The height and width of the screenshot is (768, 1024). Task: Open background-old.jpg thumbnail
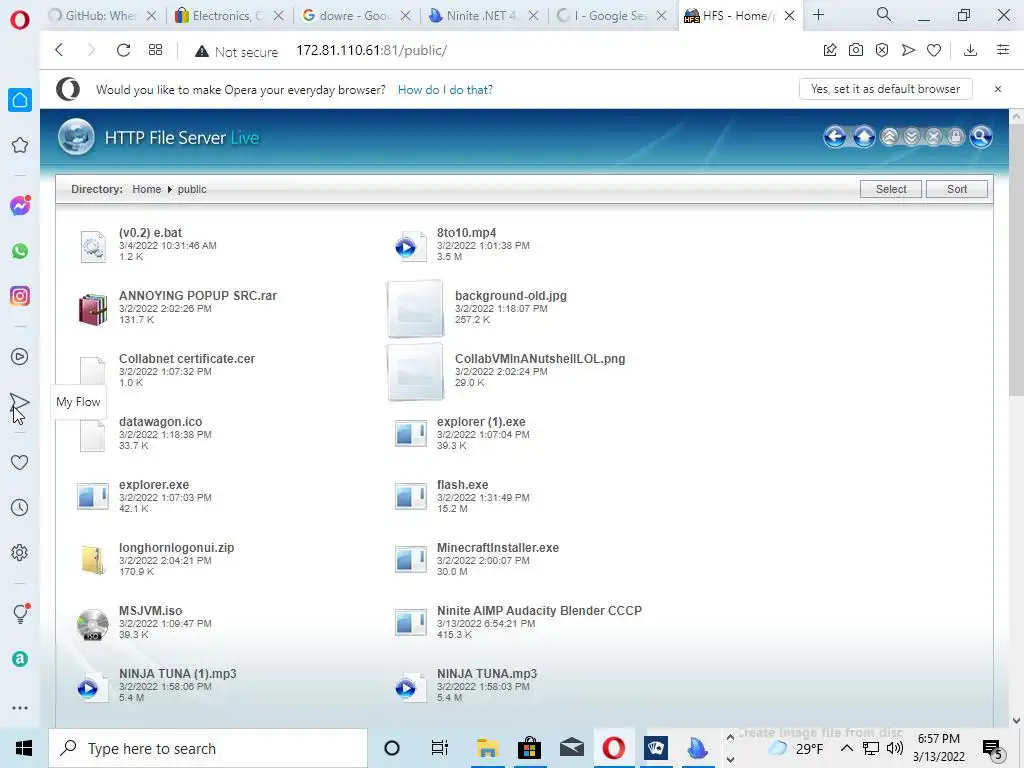pyautogui.click(x=415, y=308)
